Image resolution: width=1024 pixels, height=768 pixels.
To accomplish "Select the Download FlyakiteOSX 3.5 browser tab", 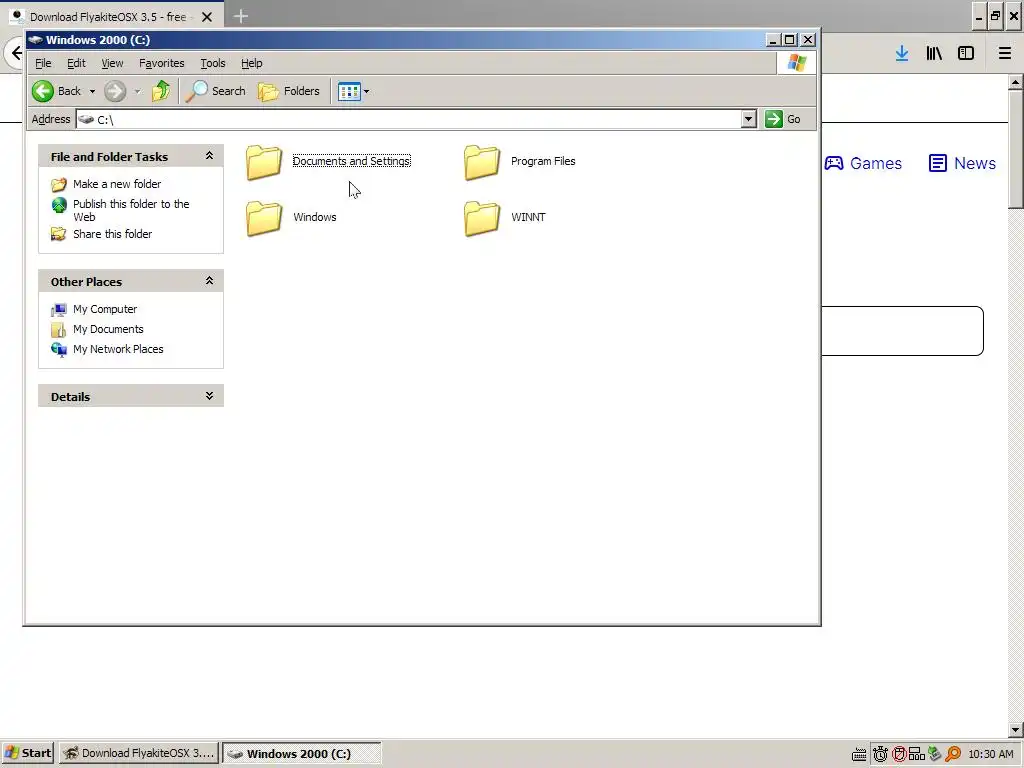I will point(108,17).
